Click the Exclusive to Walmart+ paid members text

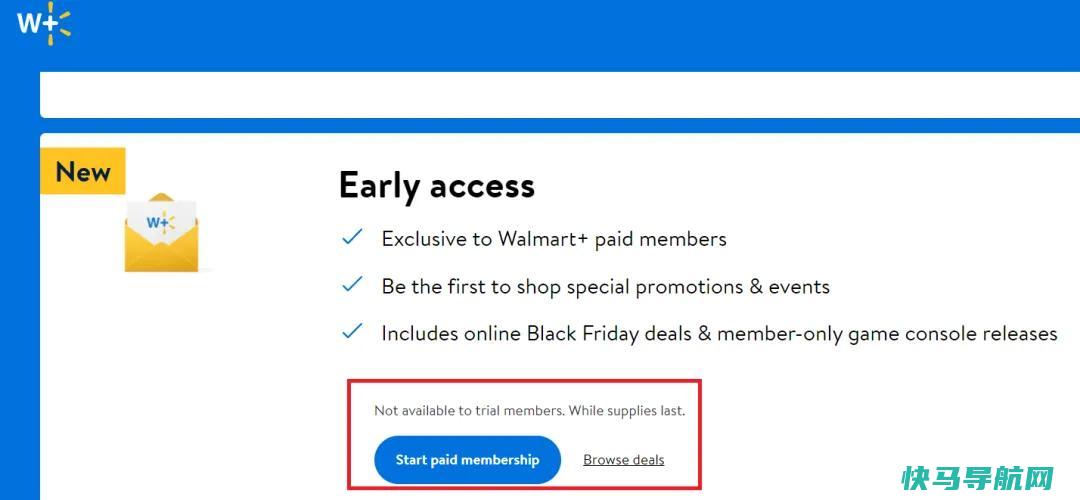tap(554, 239)
